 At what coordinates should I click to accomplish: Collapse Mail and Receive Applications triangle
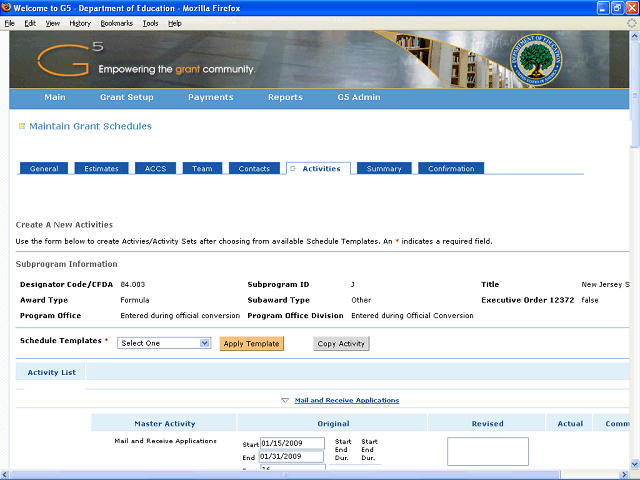(x=285, y=400)
